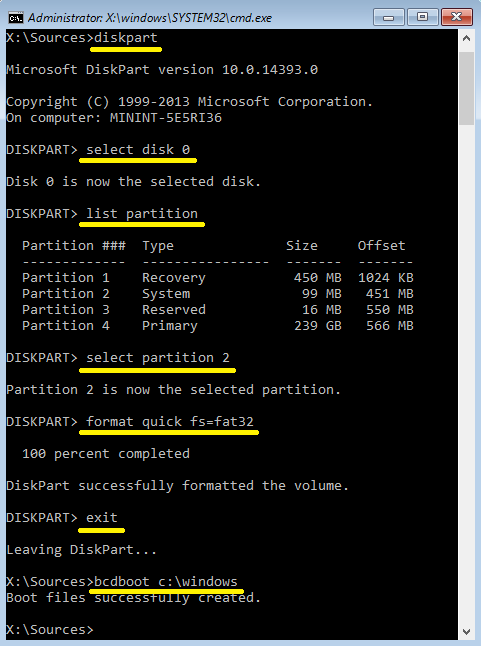The image size is (481, 646).
Task: Click the vertical scrollbar thumb
Action: 466,88
